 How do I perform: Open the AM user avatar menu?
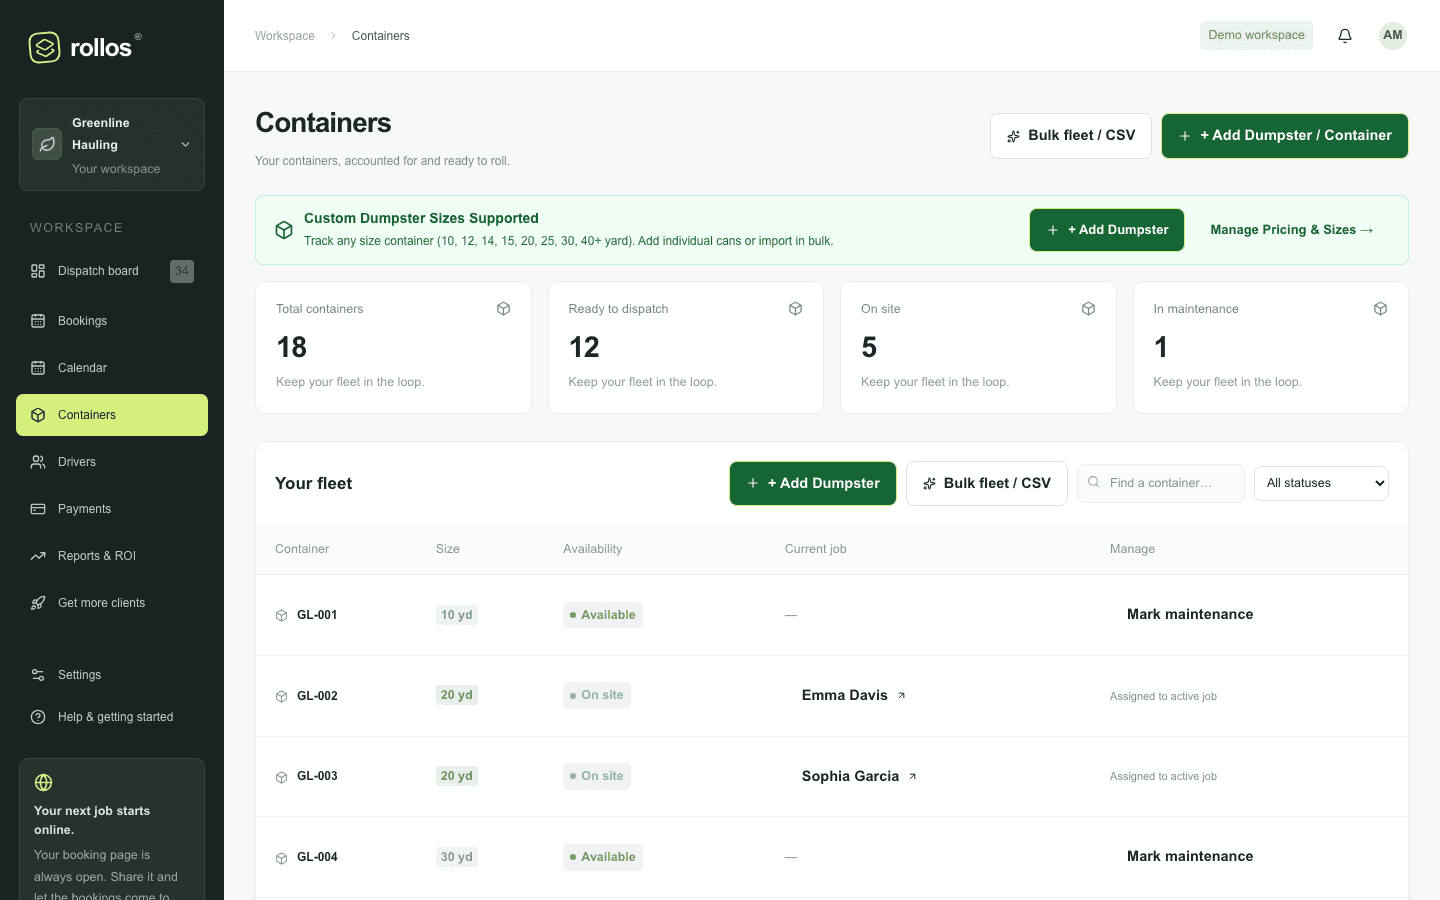tap(1393, 35)
